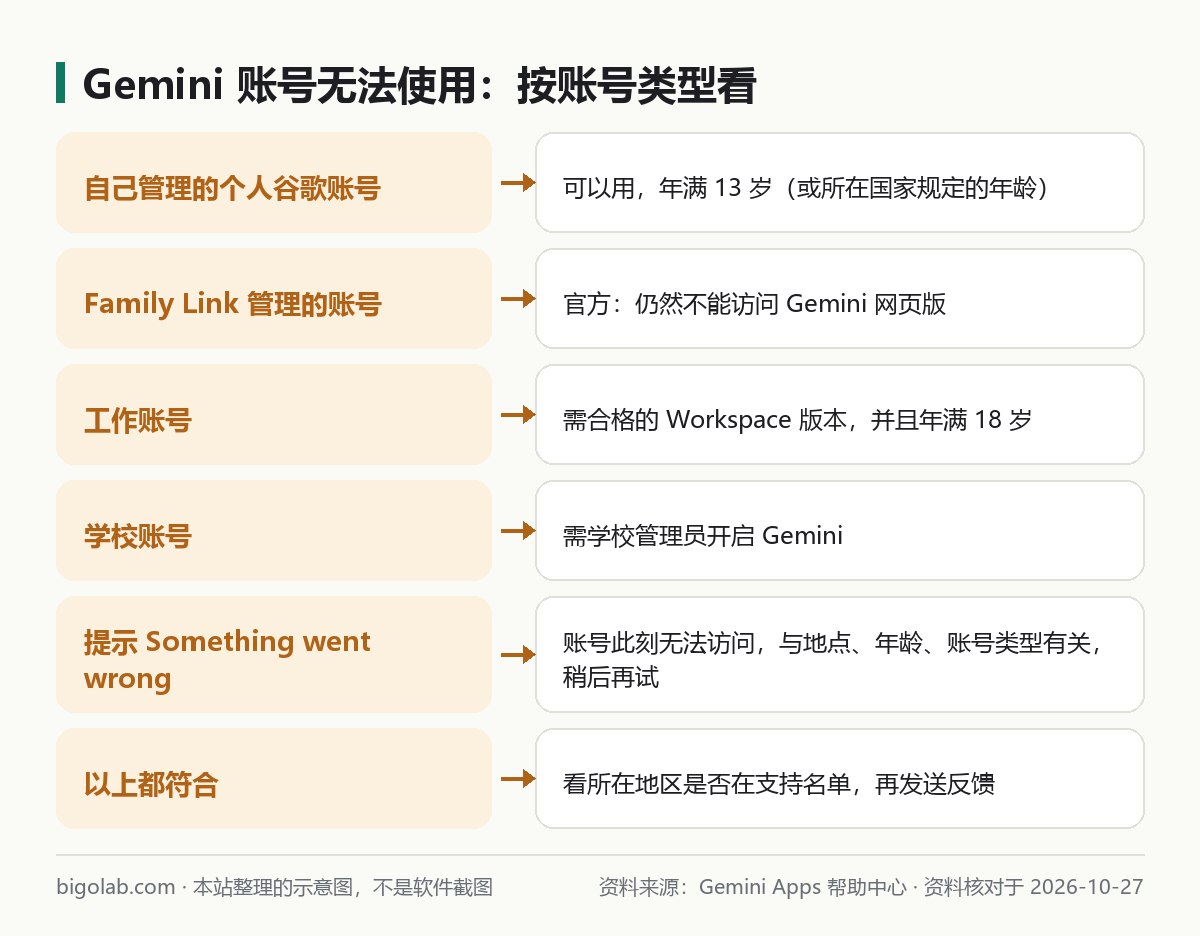
Task: Select the text '需学校管理员开启 Gemini'
Action: coord(703,535)
